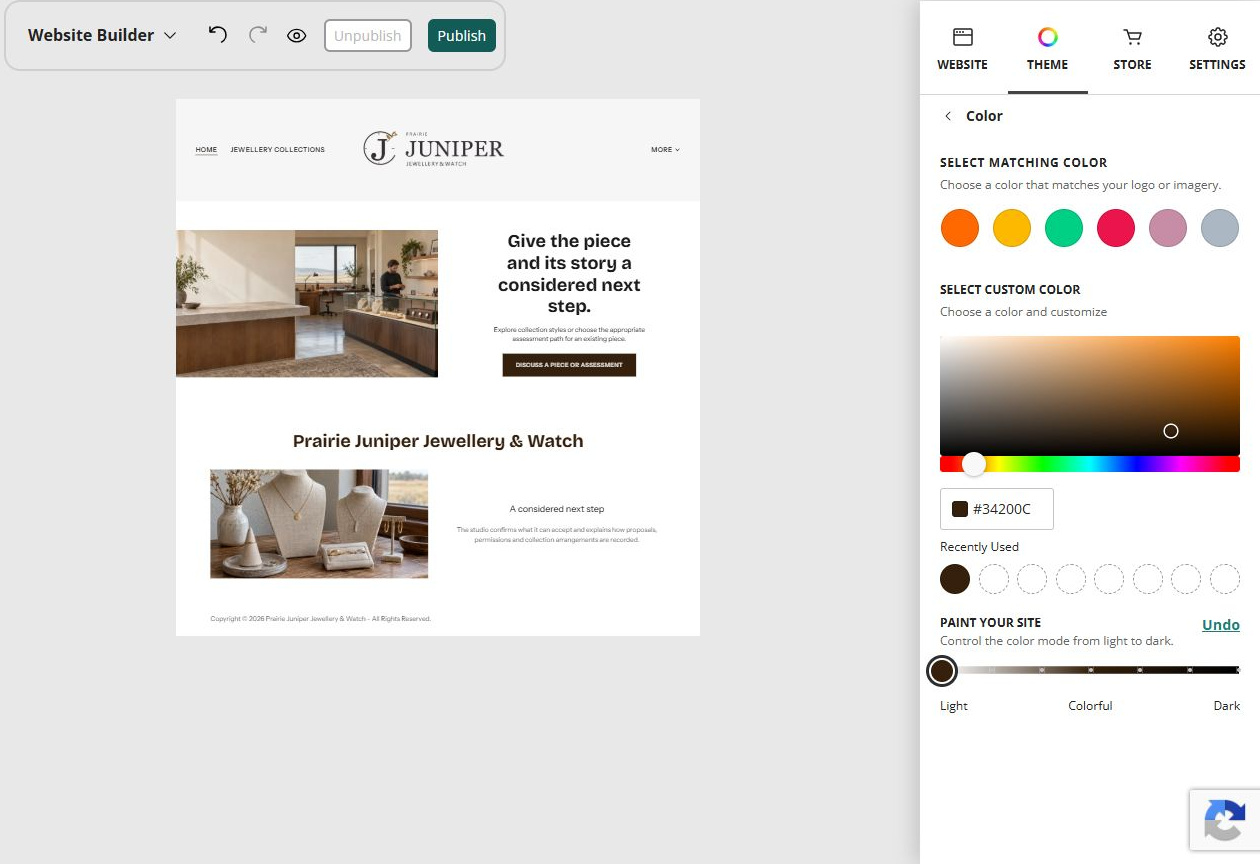Screen dimensions: 1260x864
Task: Open the Website Builder dropdown
Action: 102,35
